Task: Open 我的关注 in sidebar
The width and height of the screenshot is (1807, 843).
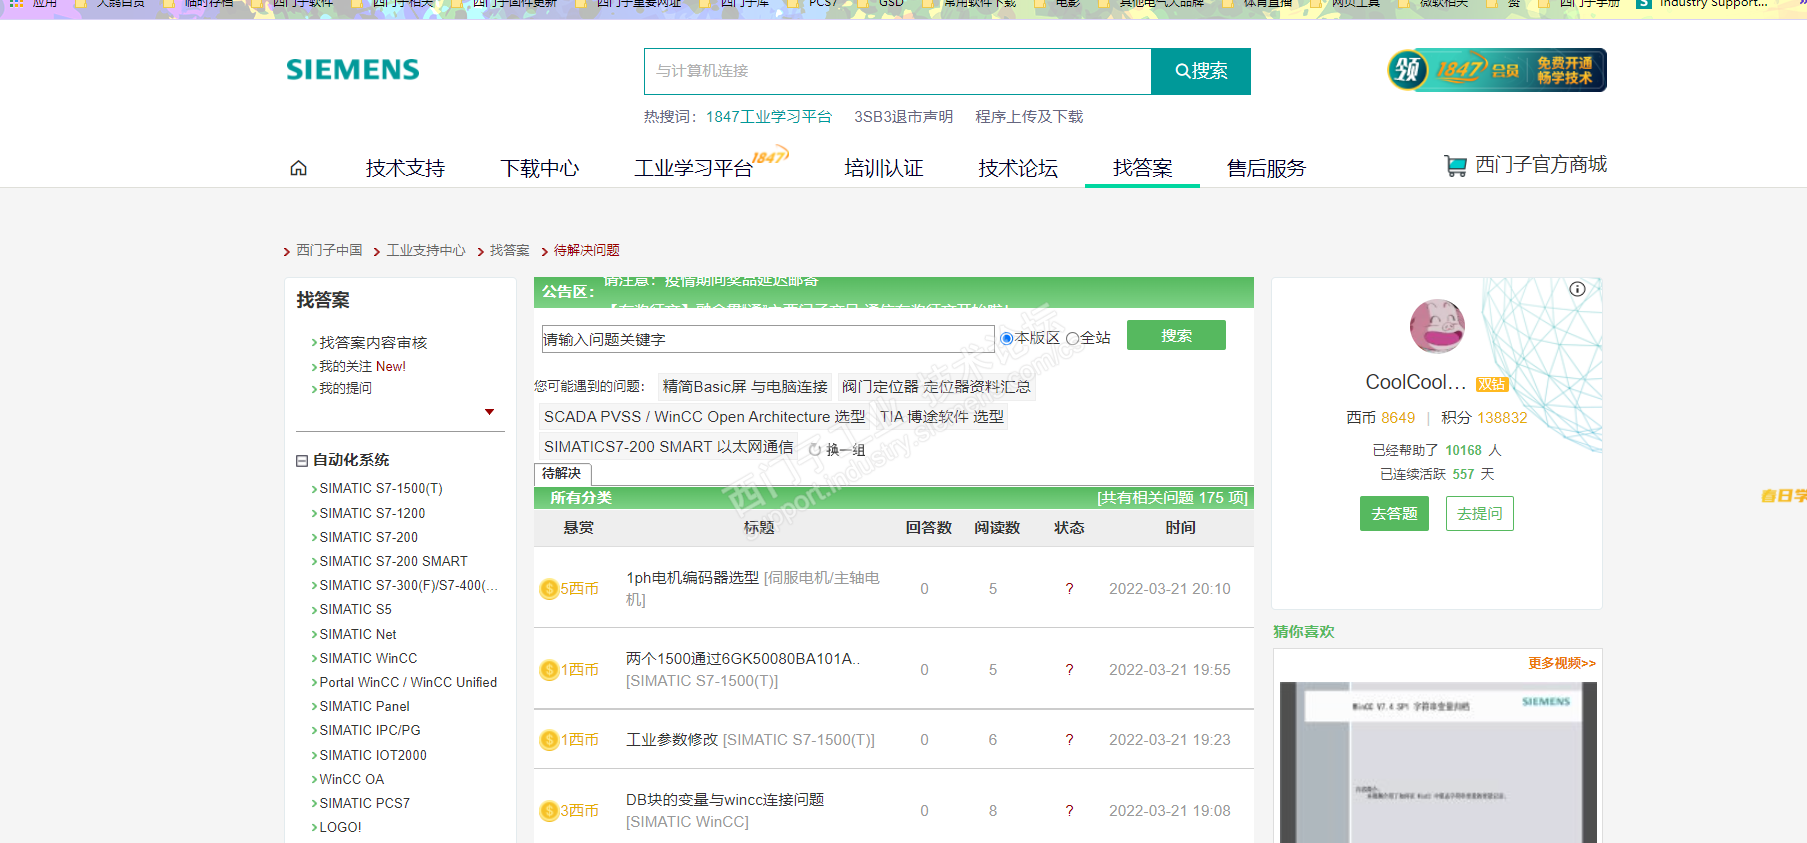Action: tap(362, 367)
